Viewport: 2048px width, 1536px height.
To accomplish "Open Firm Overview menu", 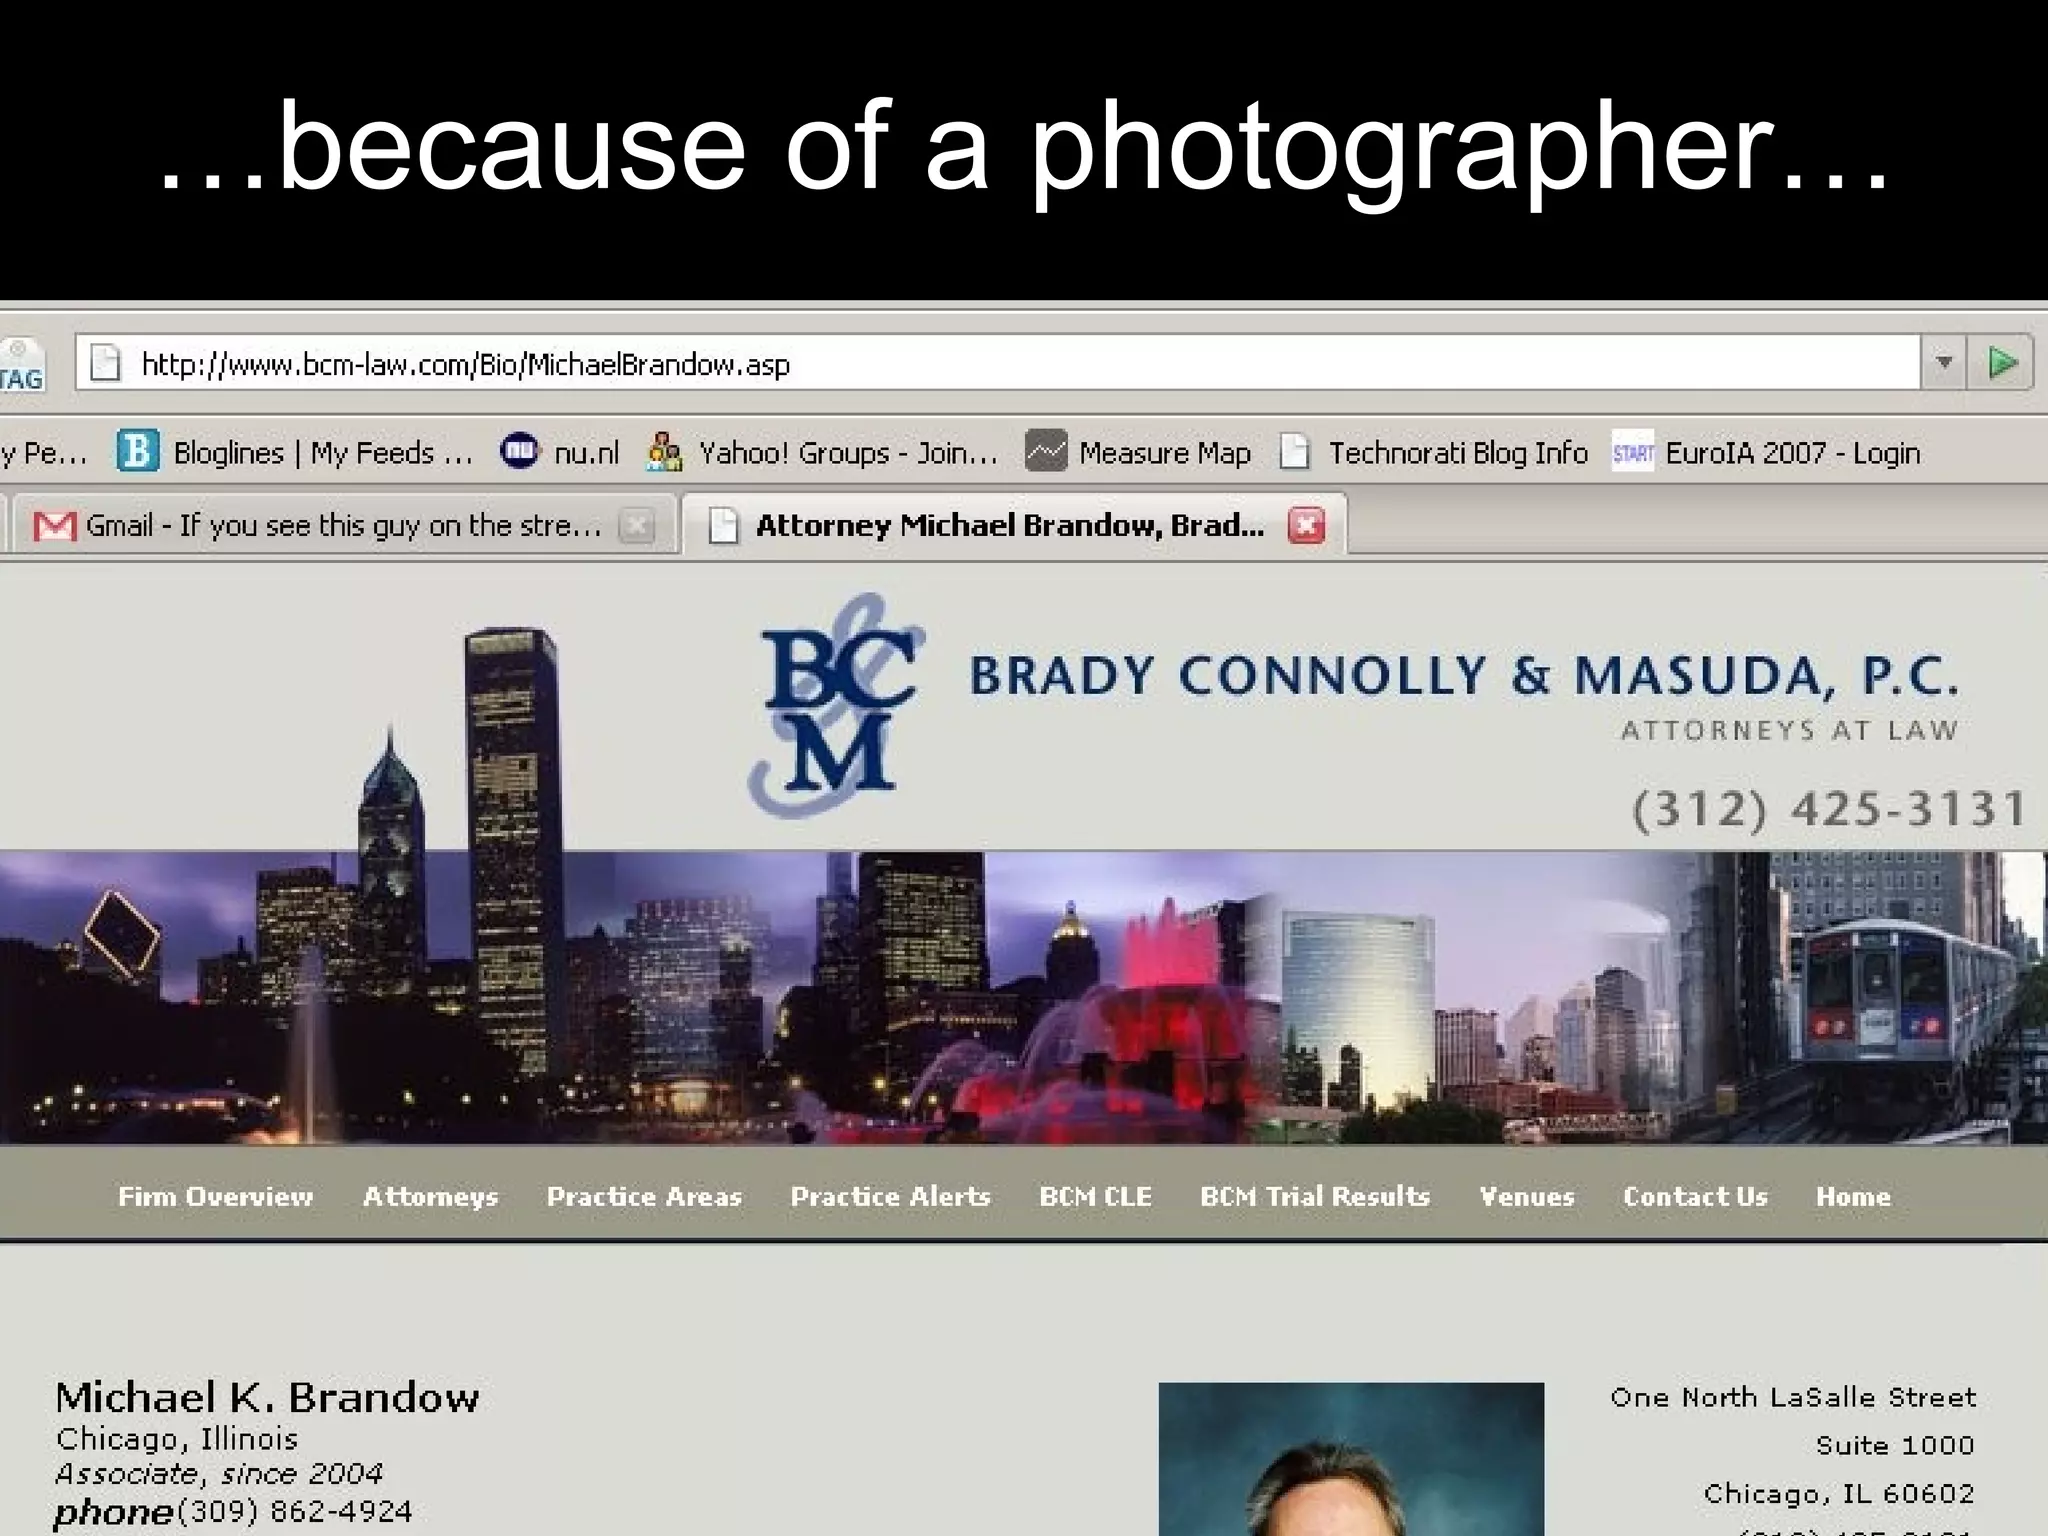I will 215,1196.
